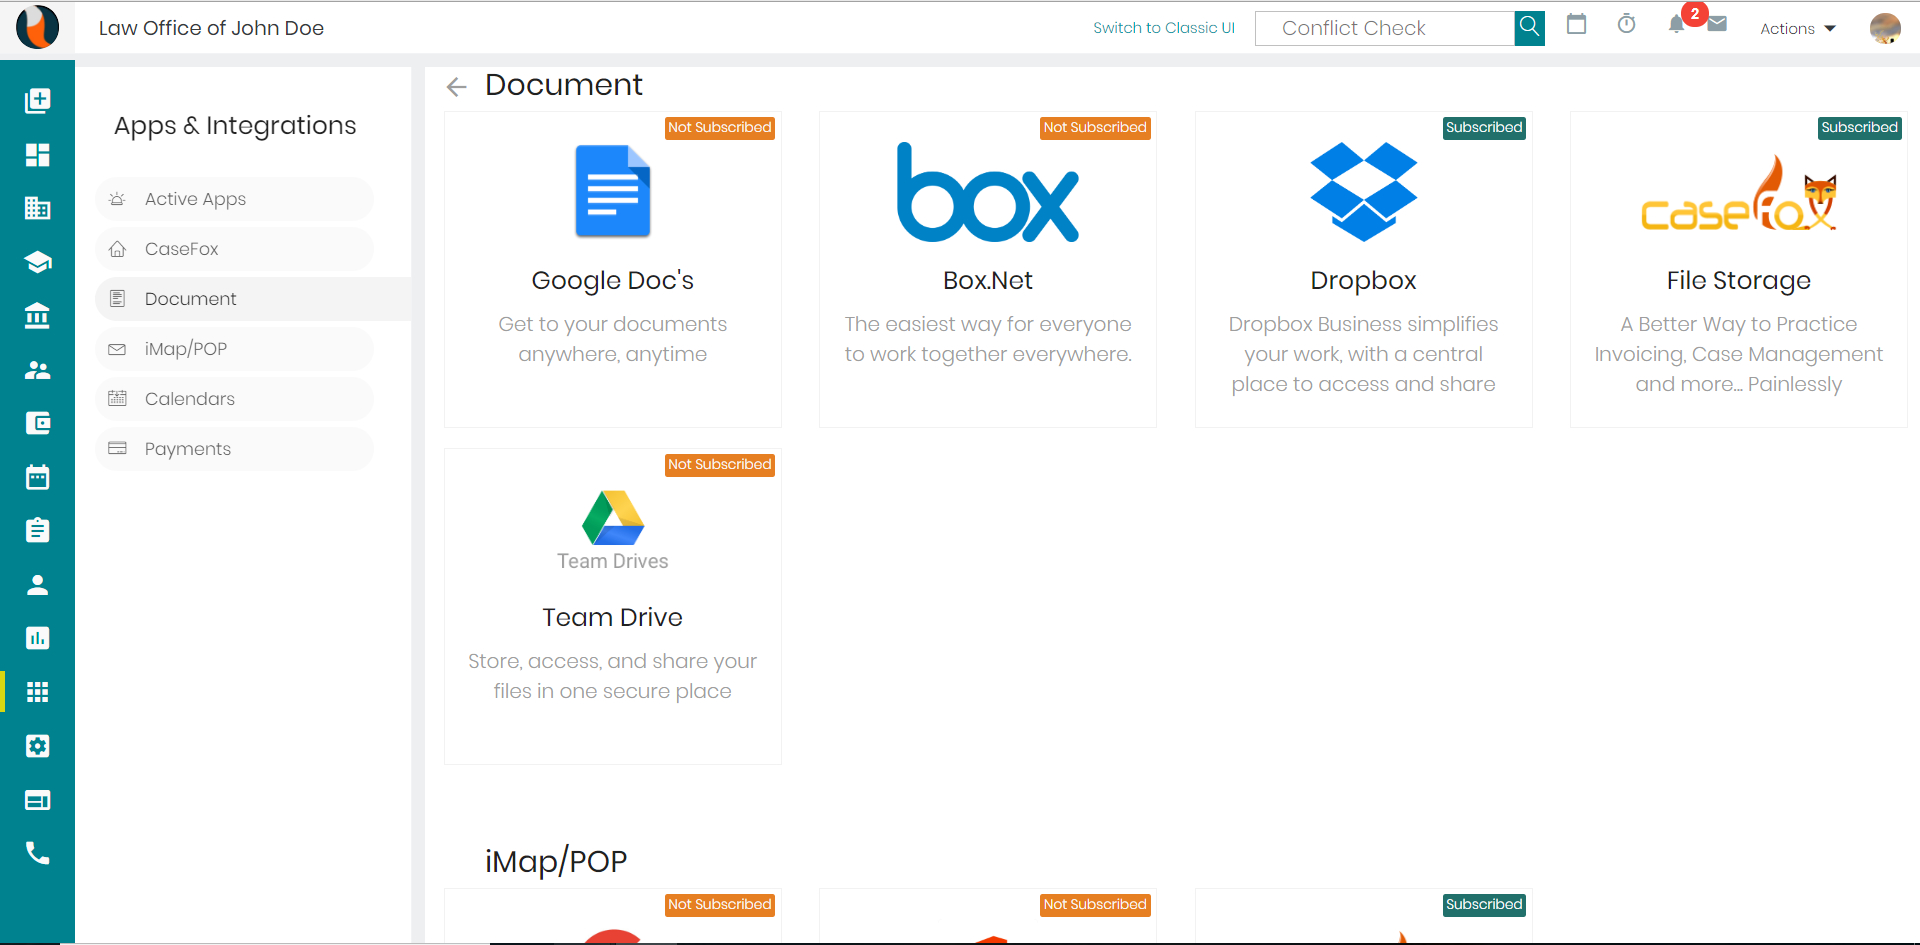Go back using the arrow beside Document
Viewport: 1920px width, 945px height.
[457, 87]
